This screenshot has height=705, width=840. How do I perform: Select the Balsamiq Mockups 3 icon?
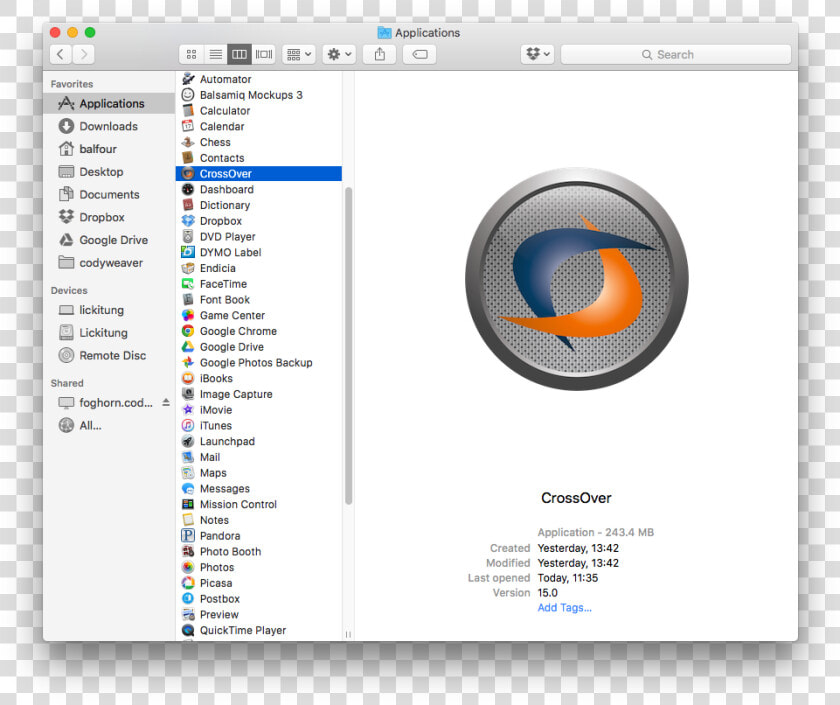tap(188, 95)
